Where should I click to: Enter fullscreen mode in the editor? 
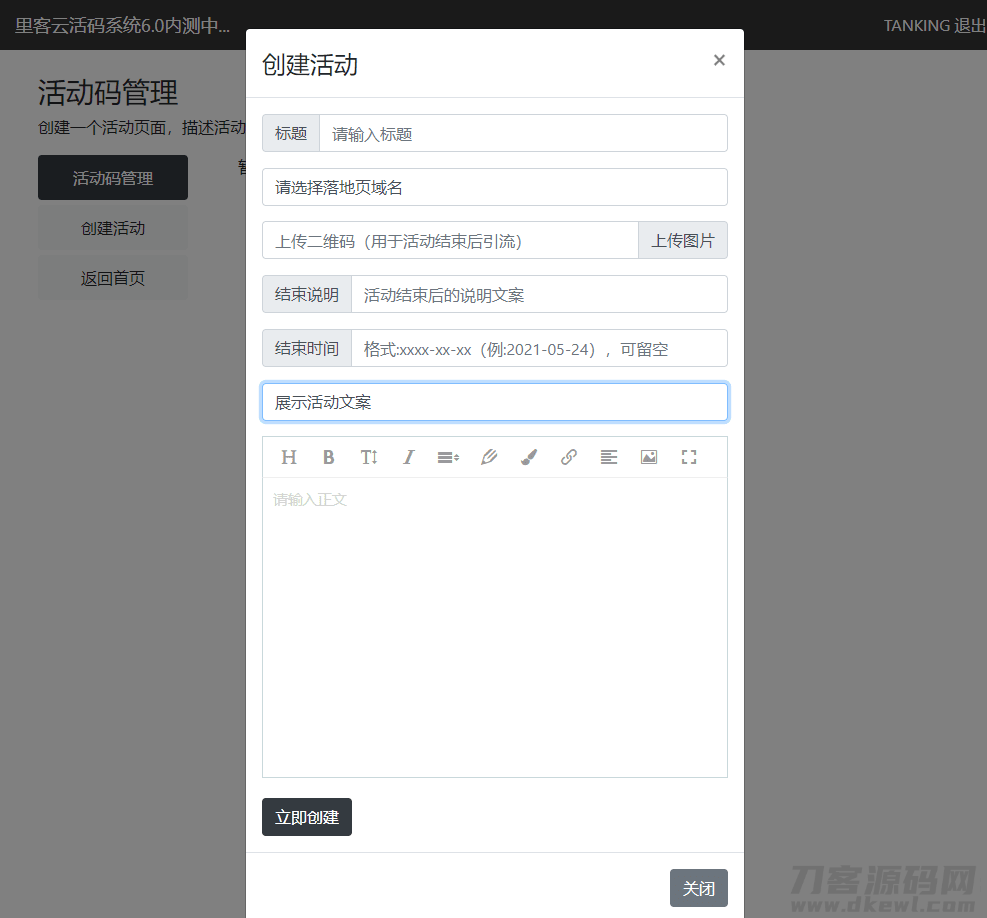click(688, 457)
